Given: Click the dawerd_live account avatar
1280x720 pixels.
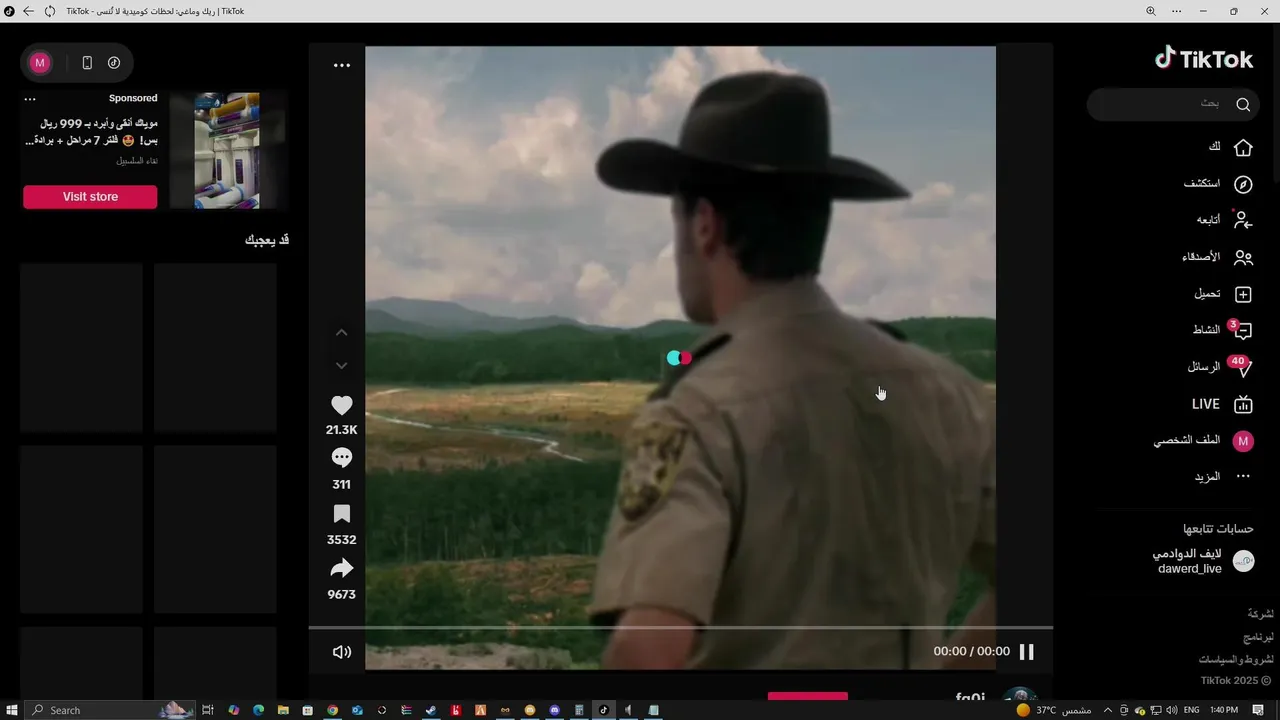Looking at the screenshot, I should point(1243,561).
